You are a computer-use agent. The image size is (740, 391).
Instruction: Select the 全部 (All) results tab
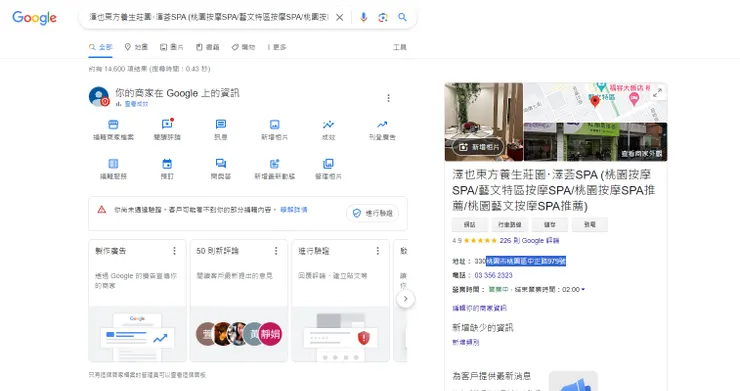click(x=101, y=47)
